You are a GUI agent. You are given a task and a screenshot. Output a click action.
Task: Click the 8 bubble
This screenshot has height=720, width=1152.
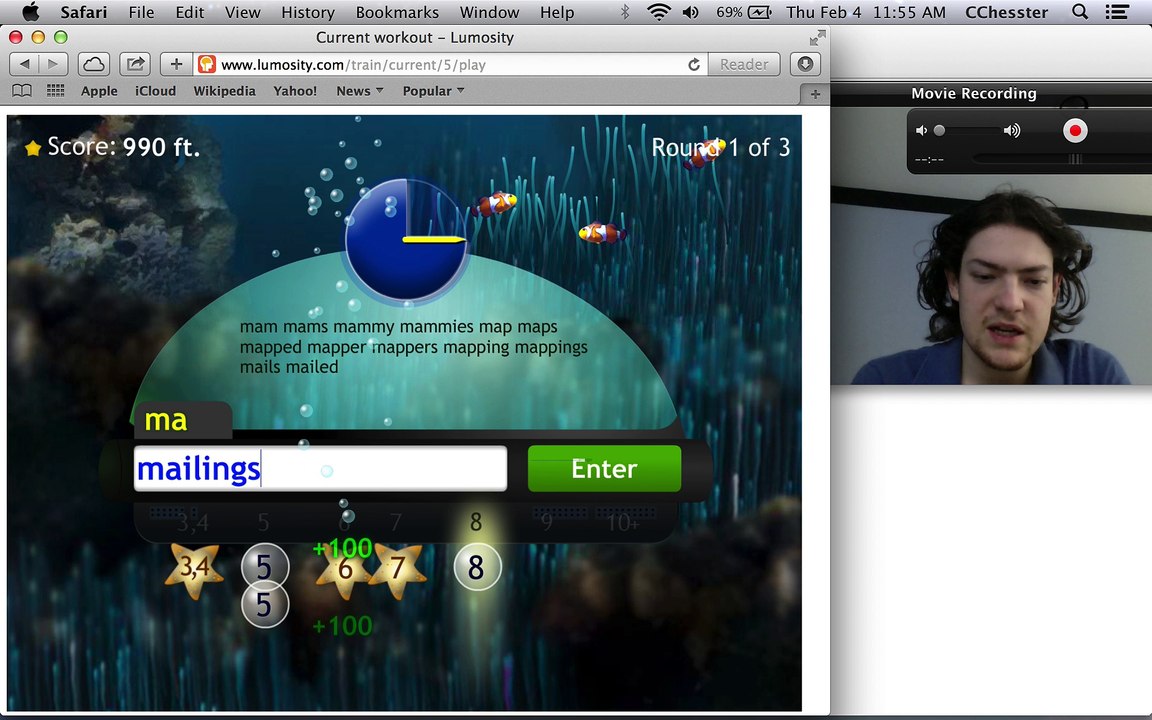tap(477, 567)
